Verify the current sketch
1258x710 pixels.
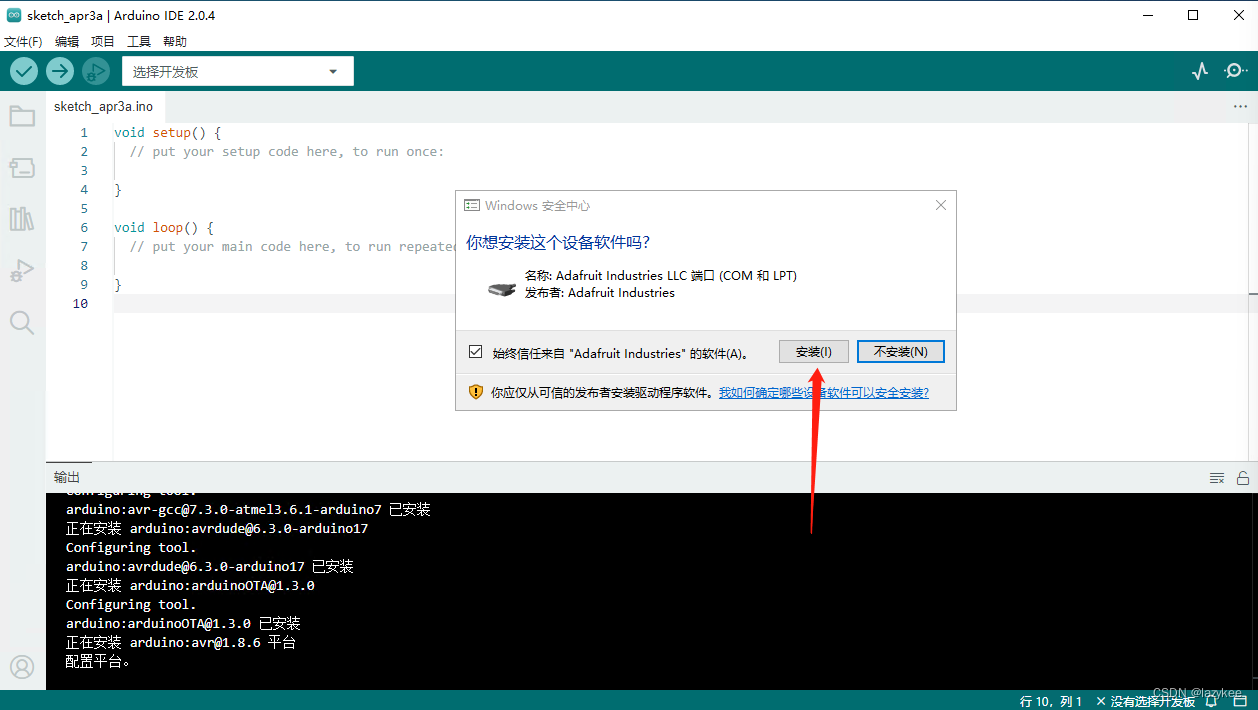[23, 71]
